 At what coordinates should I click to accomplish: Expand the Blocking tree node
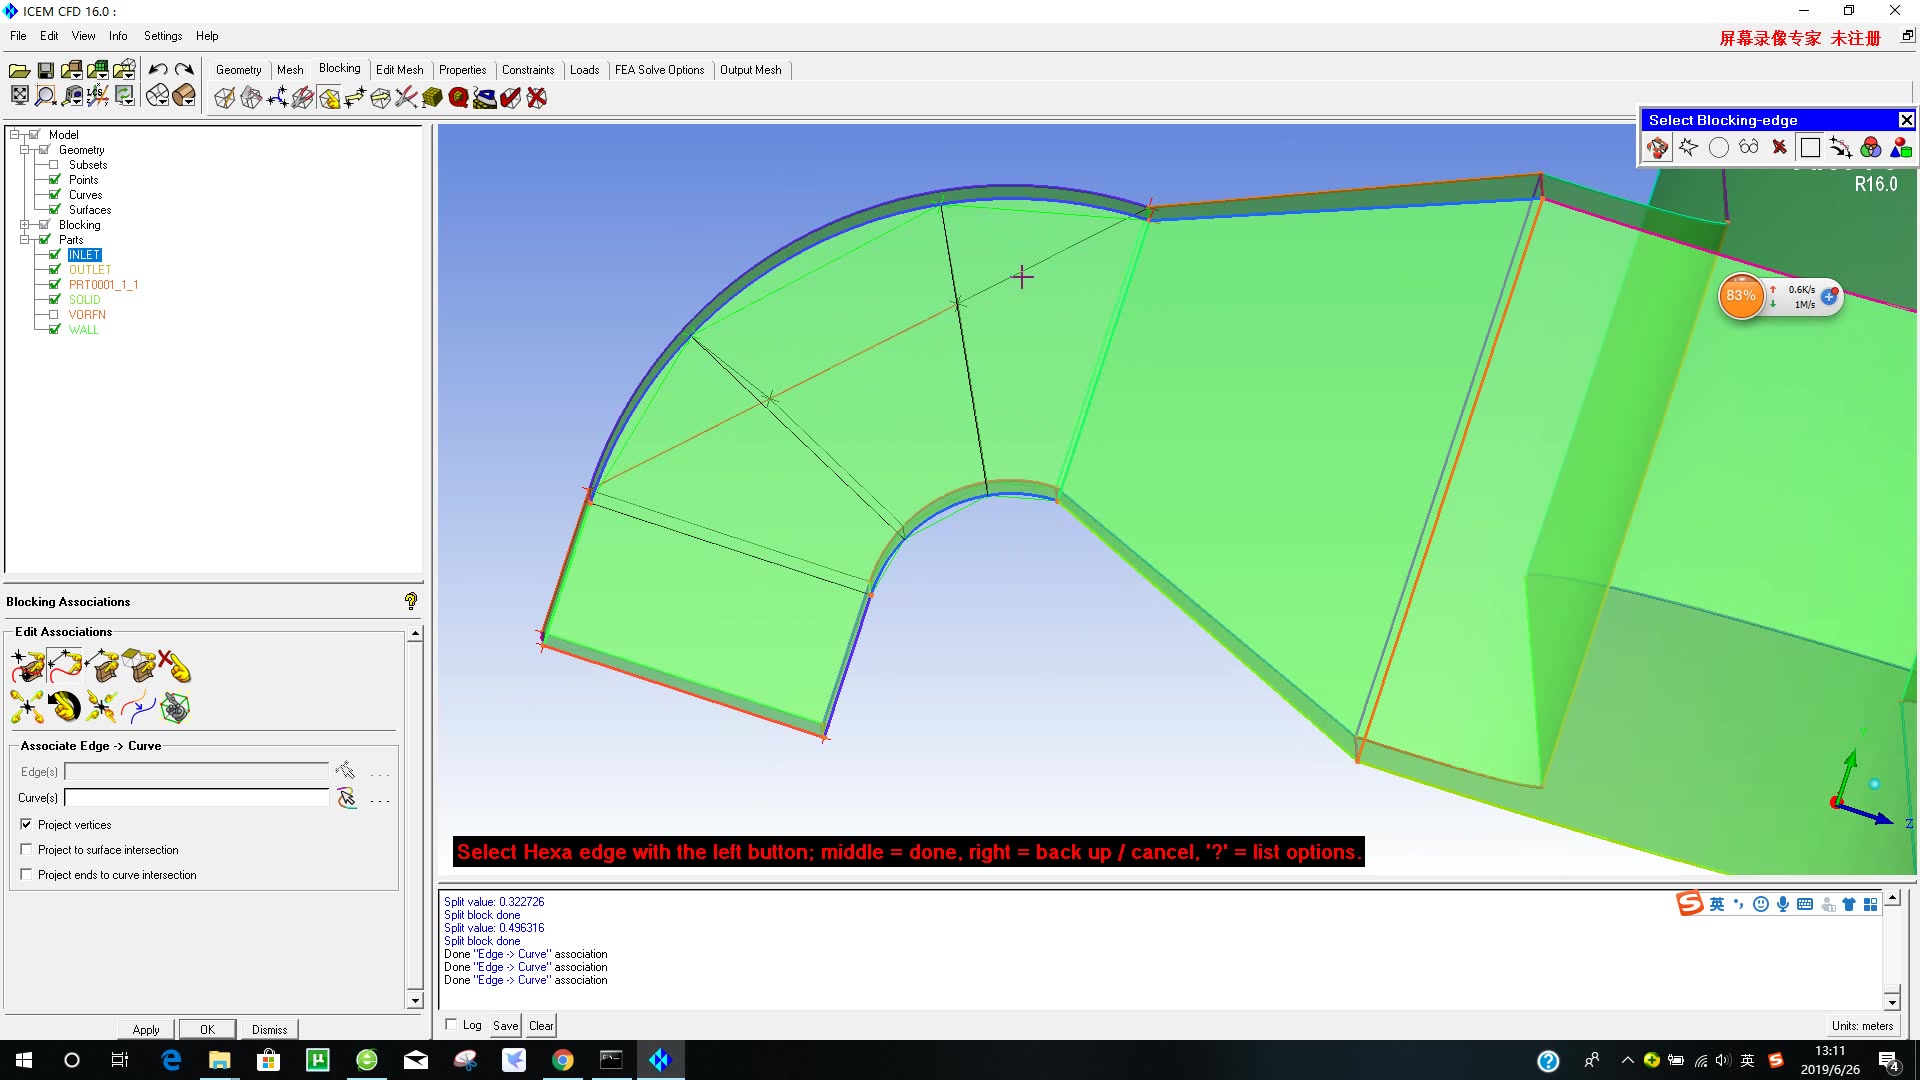[24, 225]
